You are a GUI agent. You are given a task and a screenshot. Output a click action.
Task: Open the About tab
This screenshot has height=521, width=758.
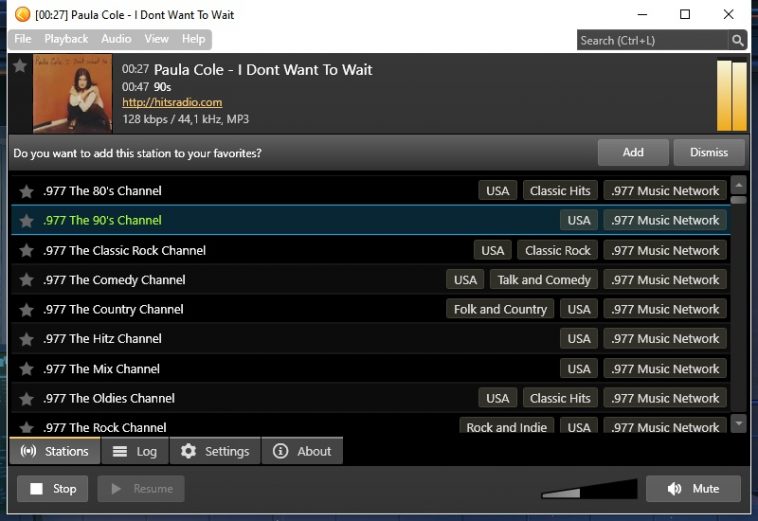(302, 451)
